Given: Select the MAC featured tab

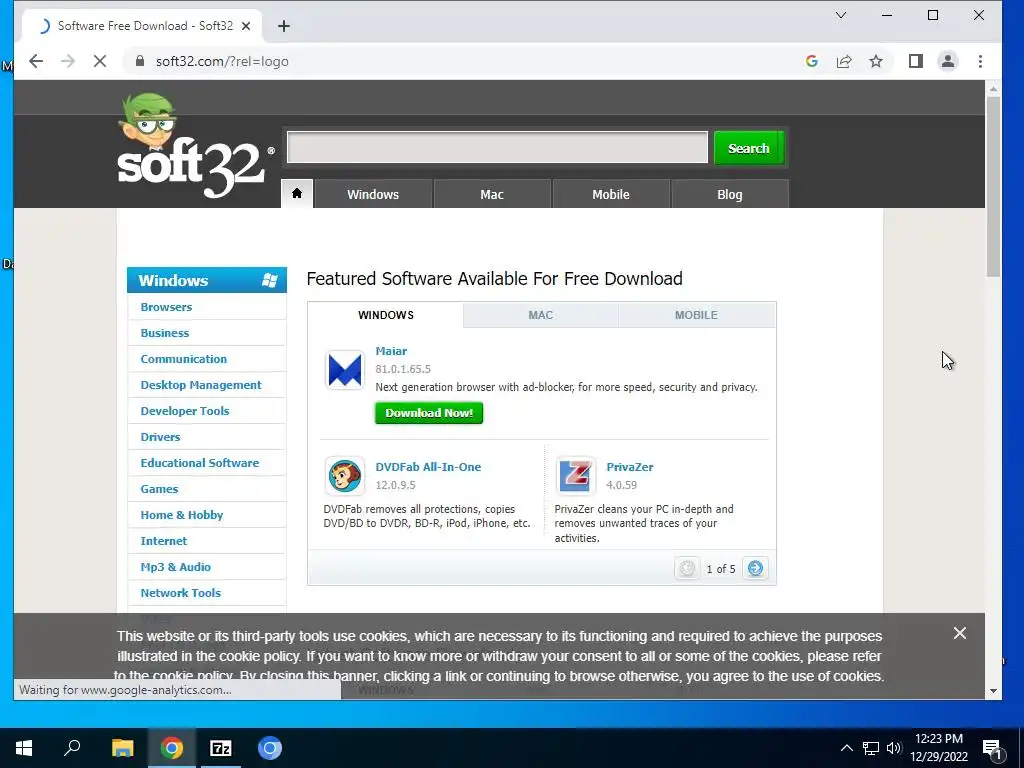Looking at the screenshot, I should [x=541, y=315].
